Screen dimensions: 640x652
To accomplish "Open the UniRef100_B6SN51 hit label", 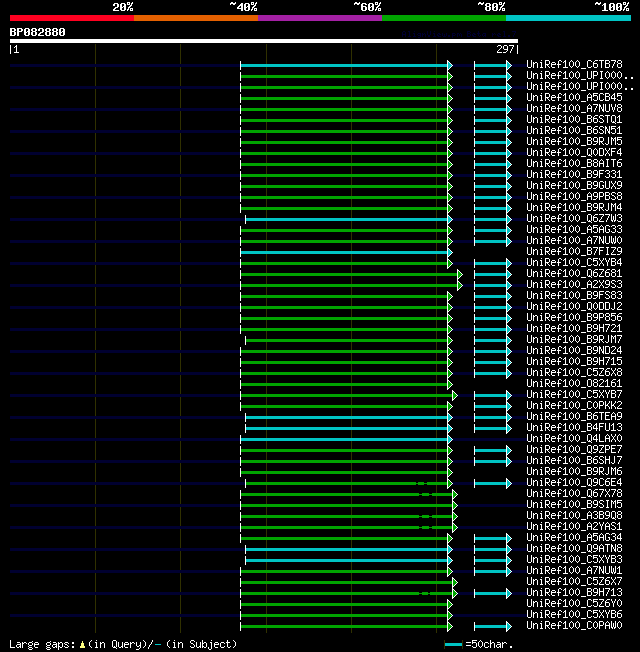I will click(x=574, y=131).
